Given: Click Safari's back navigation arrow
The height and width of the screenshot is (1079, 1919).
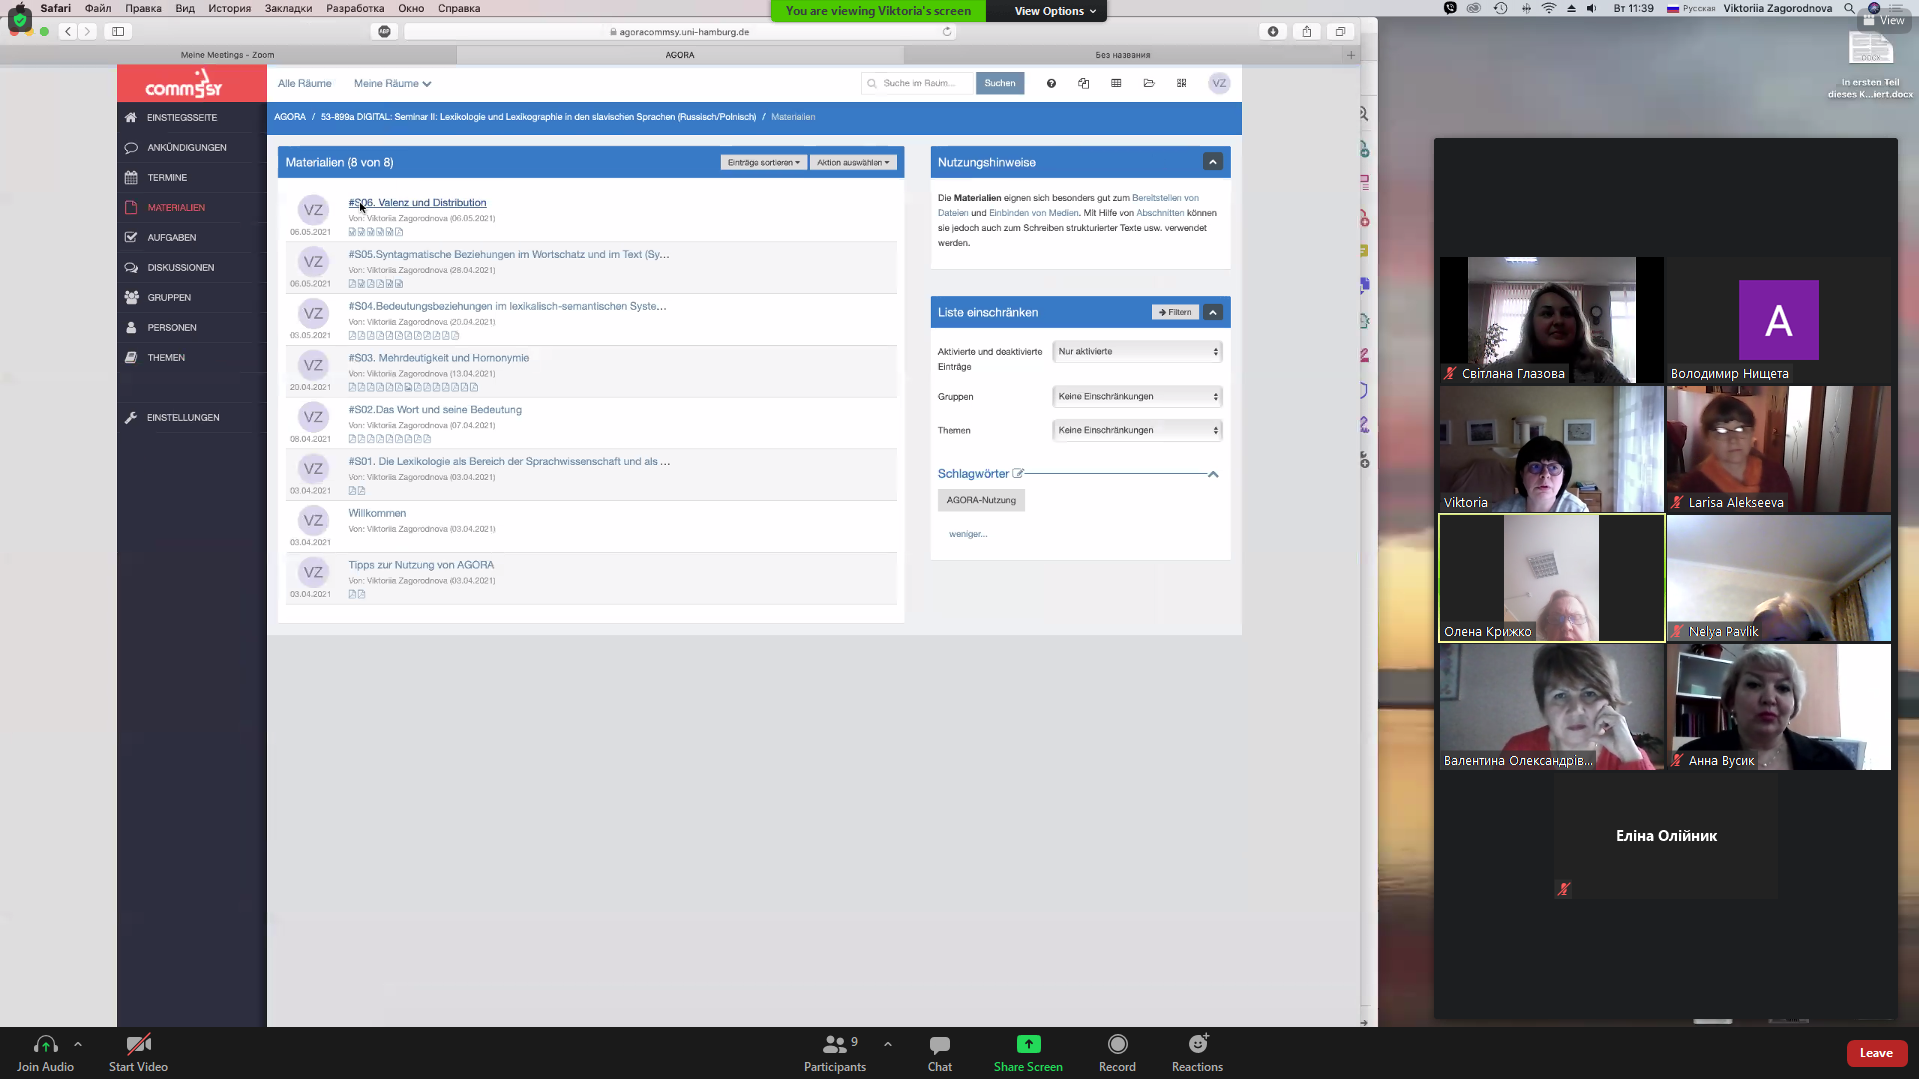Looking at the screenshot, I should [68, 32].
